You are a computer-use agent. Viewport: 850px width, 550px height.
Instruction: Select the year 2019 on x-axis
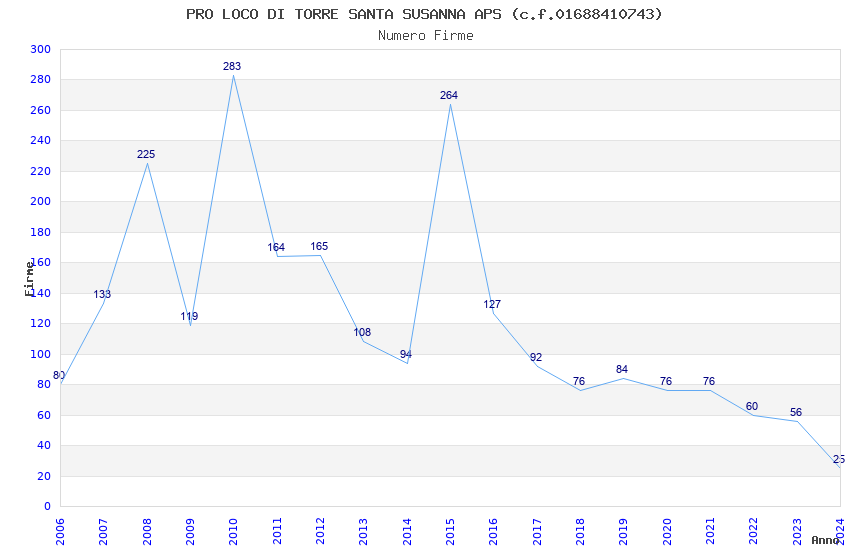(623, 532)
